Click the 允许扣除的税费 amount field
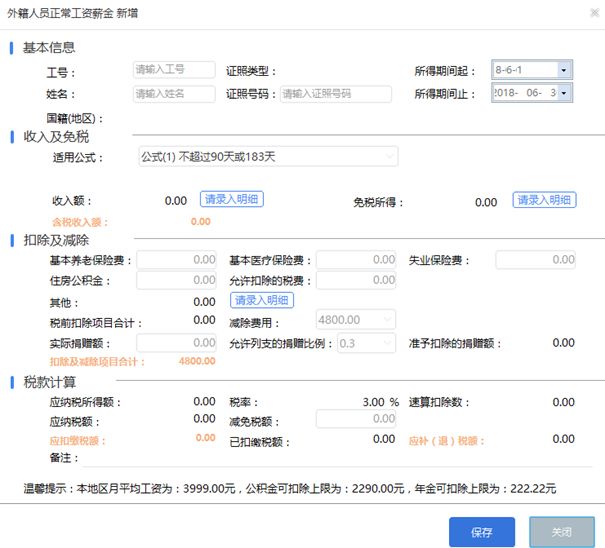605x548 pixels. (356, 280)
